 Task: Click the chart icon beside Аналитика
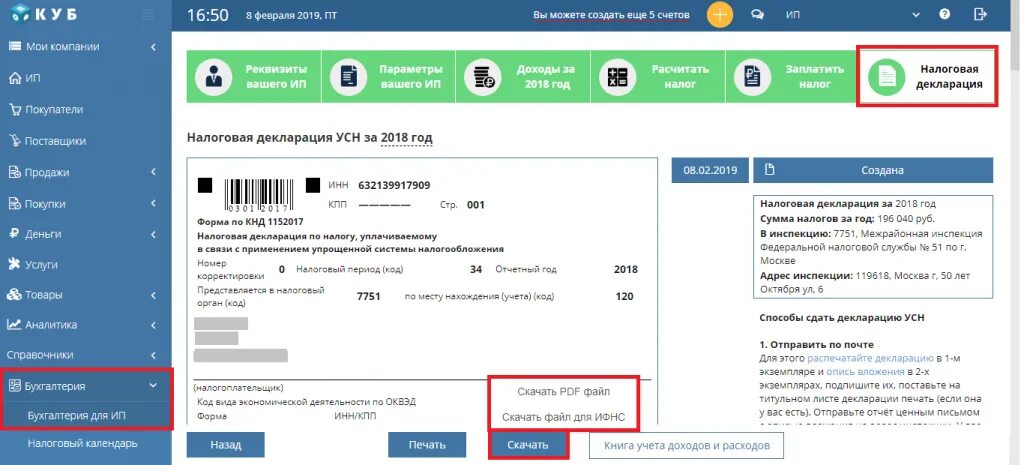[14, 325]
